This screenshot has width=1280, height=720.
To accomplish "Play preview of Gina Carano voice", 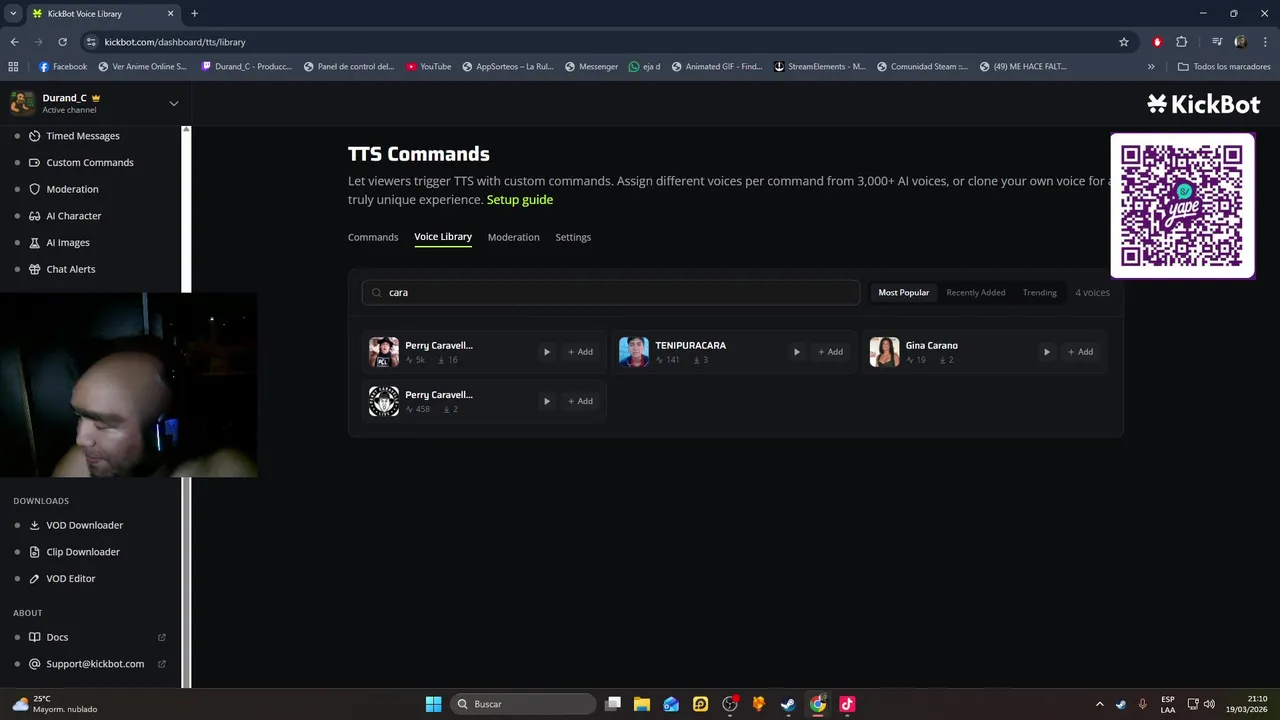I will [x=1046, y=352].
